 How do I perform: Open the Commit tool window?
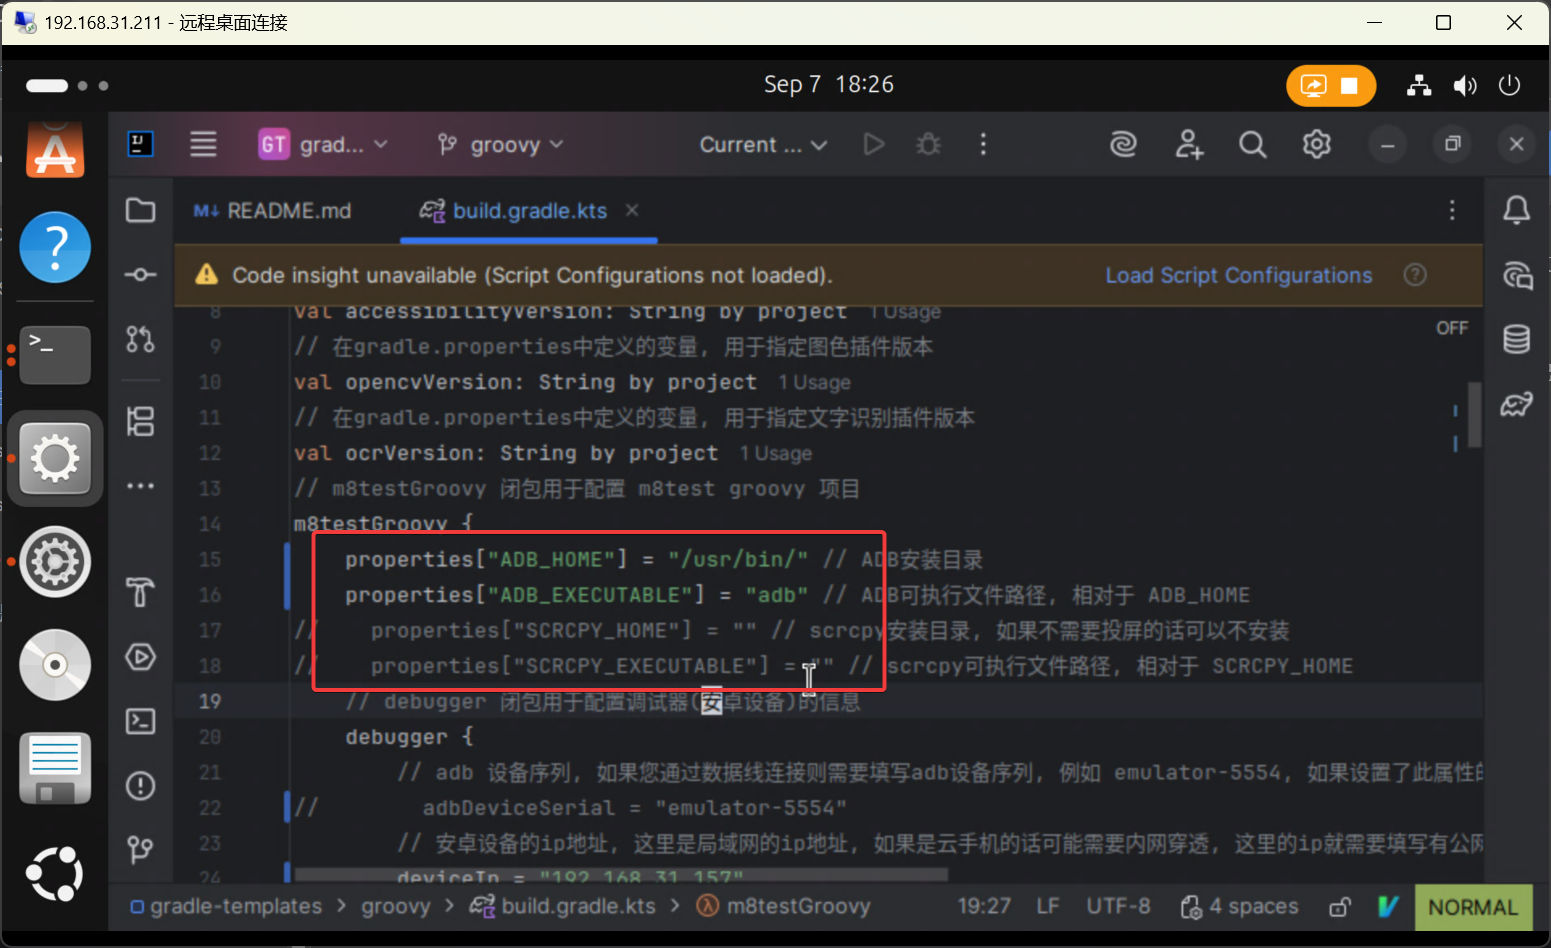[140, 275]
